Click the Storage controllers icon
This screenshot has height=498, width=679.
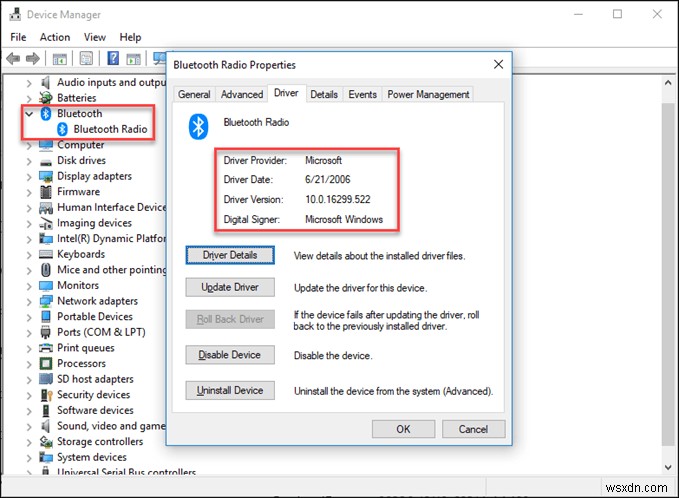click(46, 441)
